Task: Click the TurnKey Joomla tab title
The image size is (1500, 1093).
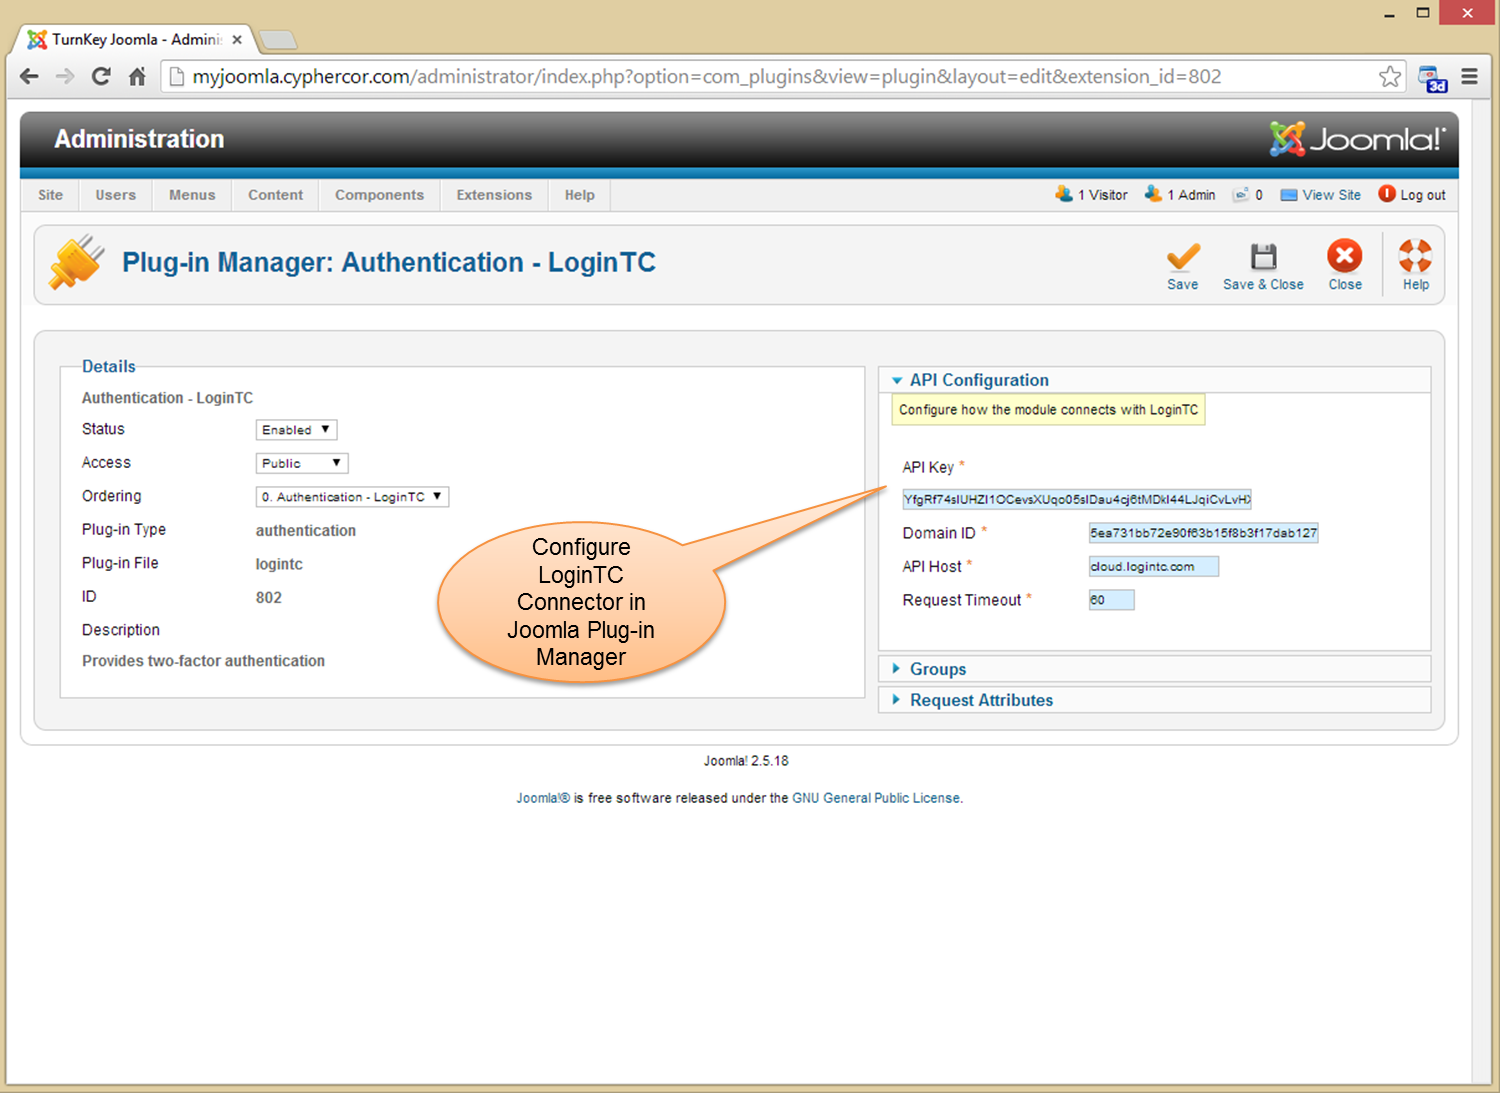Action: click(137, 40)
